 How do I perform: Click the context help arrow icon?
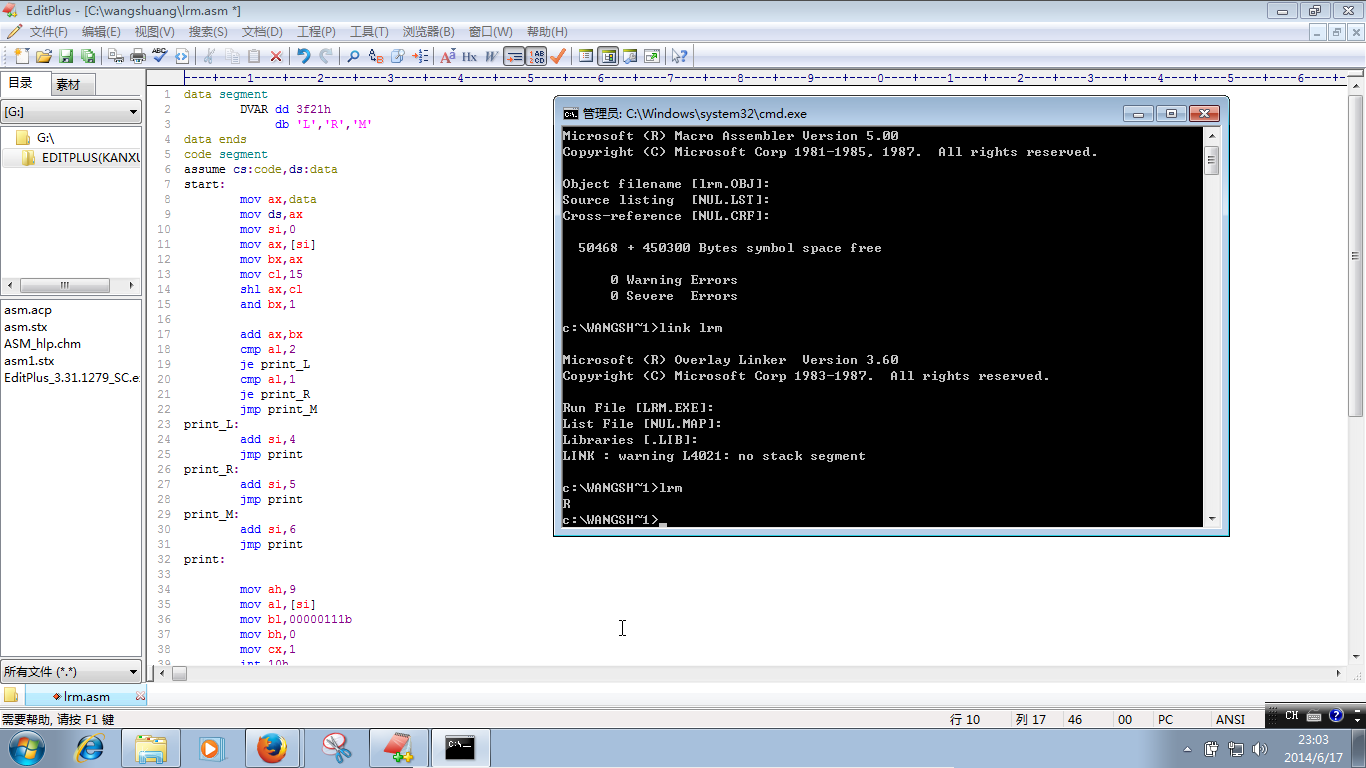pyautogui.click(x=680, y=56)
